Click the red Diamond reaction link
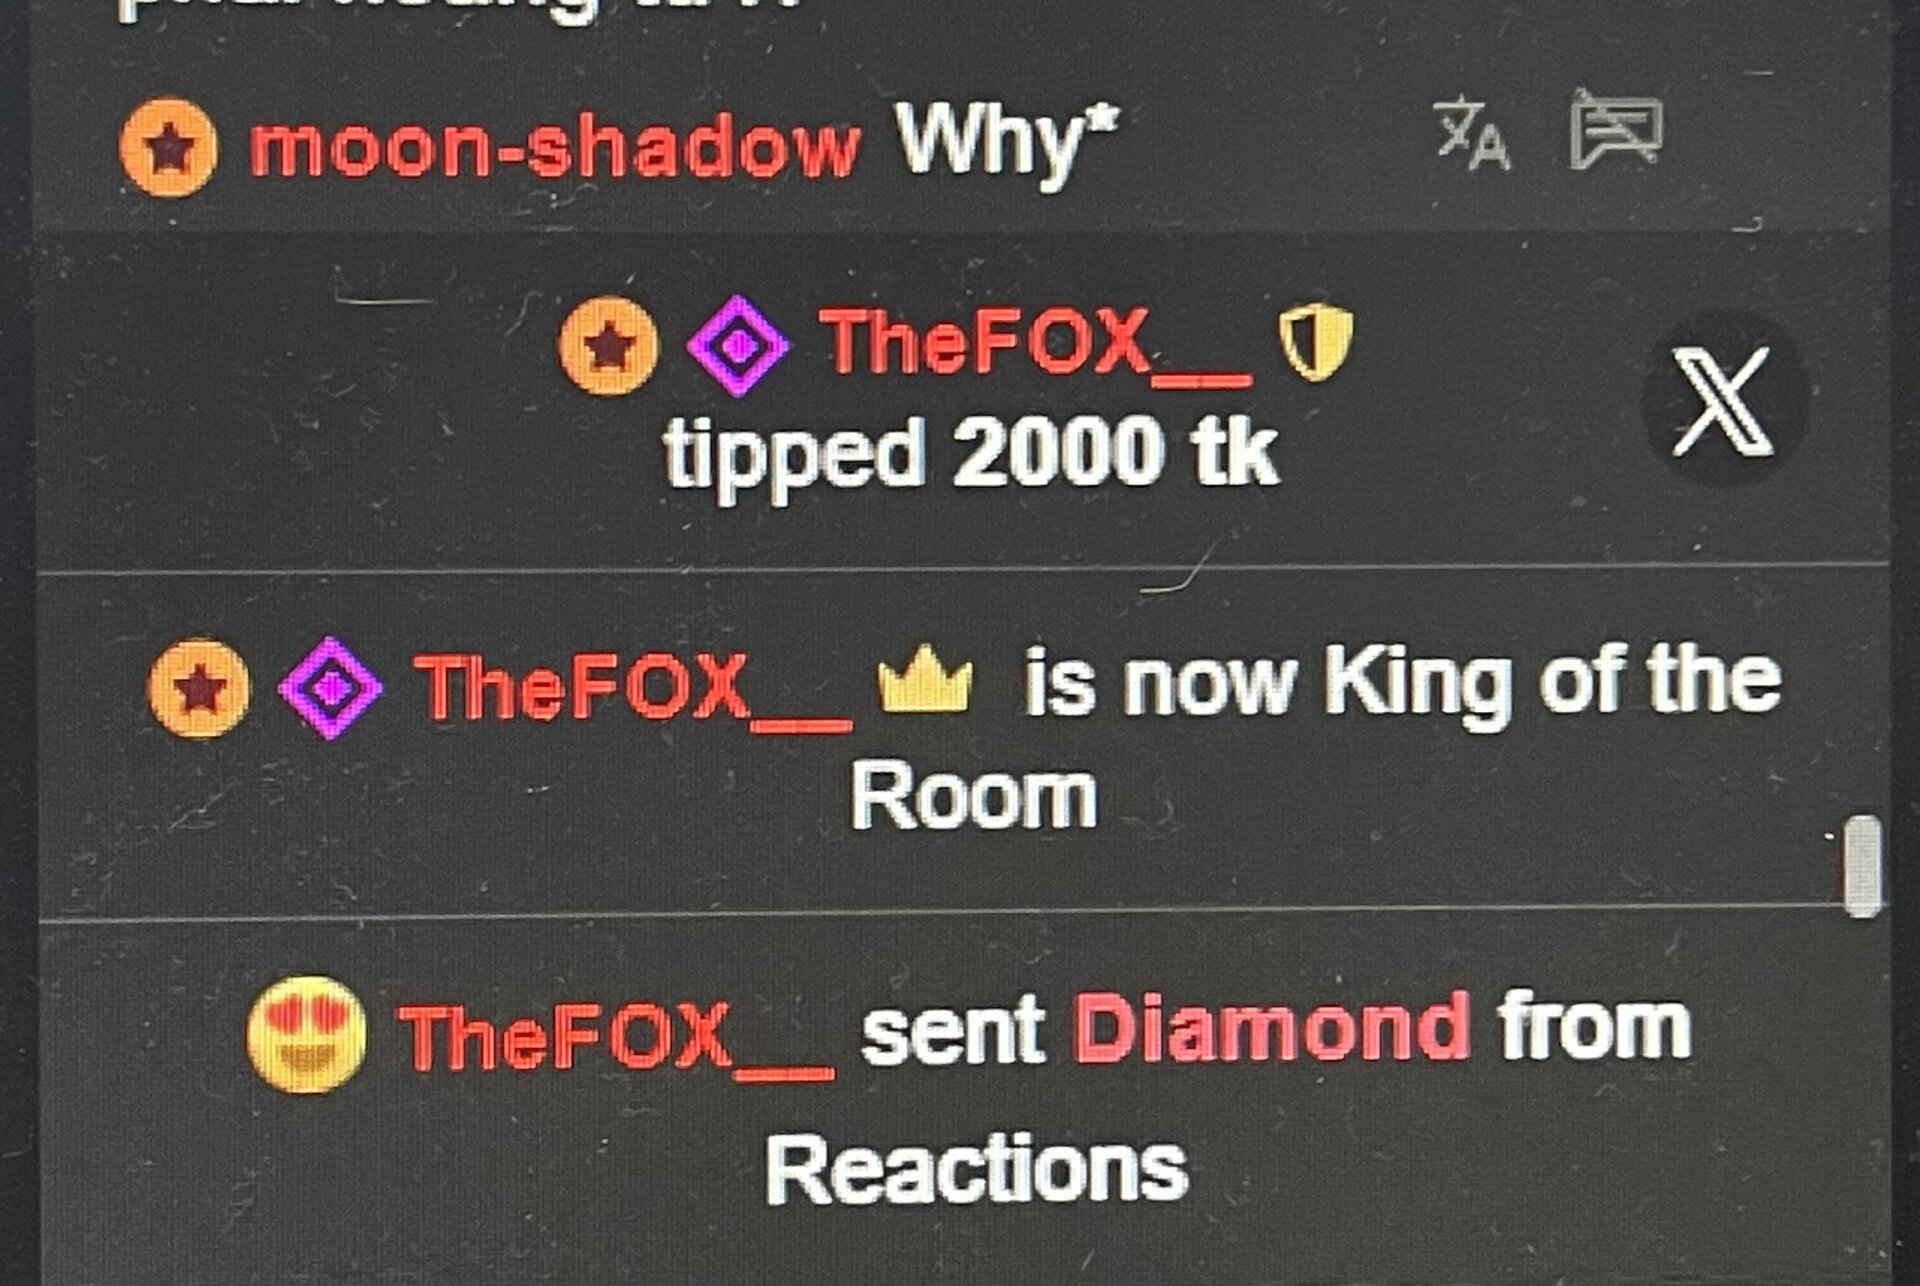 point(1271,1027)
